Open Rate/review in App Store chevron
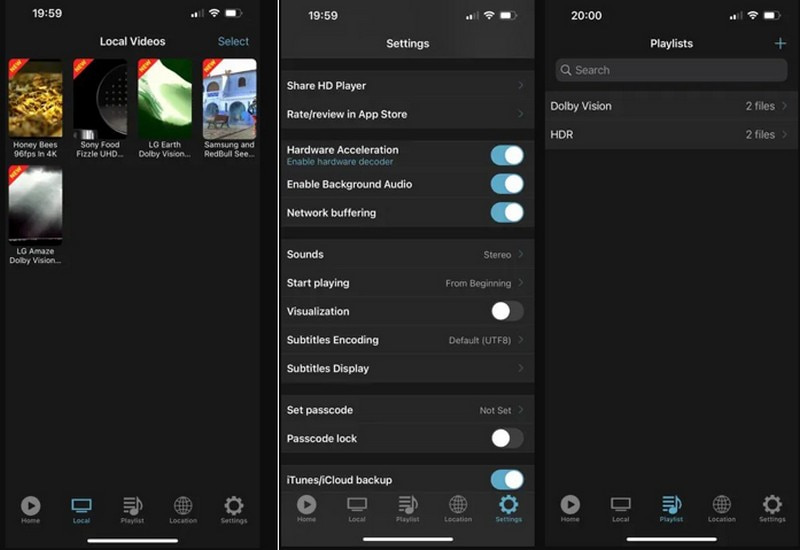Screen dimensions: 800x550 [520, 114]
